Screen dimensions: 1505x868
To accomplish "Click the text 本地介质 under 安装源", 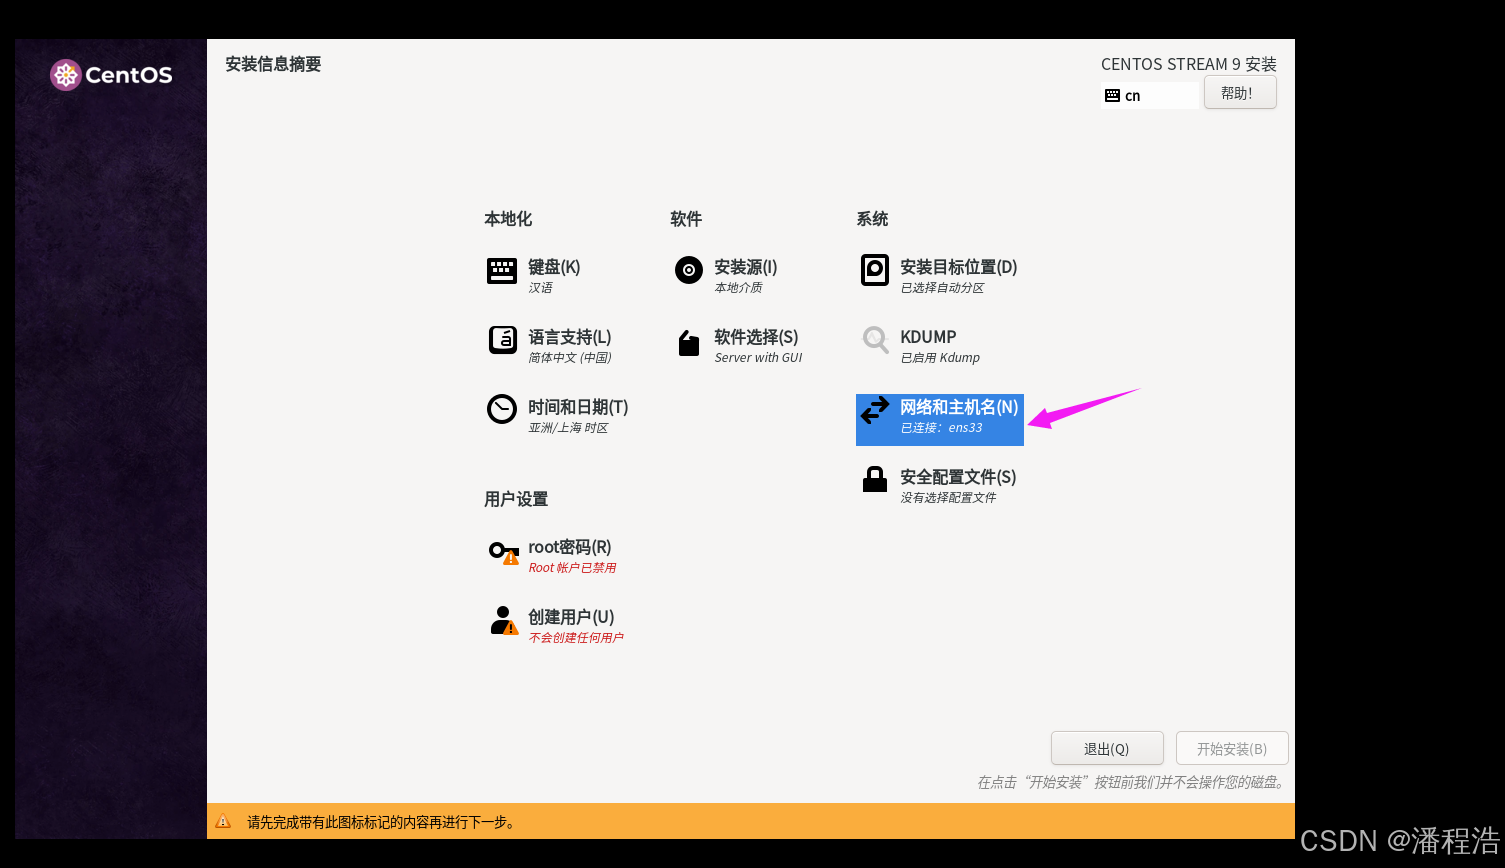I will (738, 288).
